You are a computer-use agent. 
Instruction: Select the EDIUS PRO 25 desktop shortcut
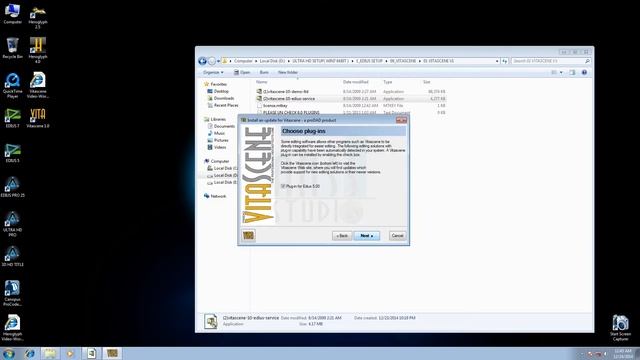coord(12,188)
